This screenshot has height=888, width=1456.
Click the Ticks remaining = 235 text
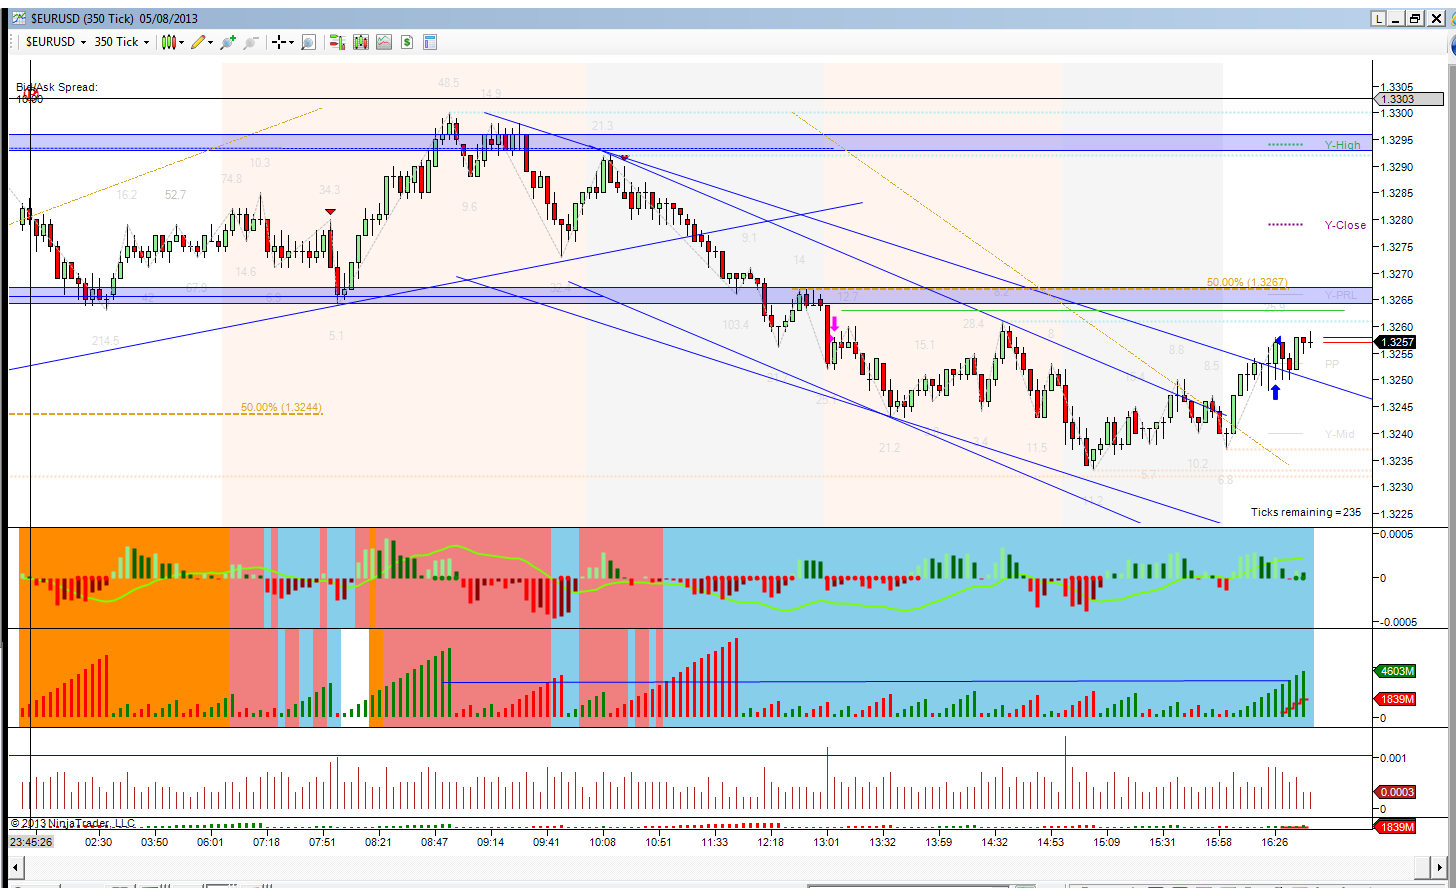click(x=1306, y=512)
